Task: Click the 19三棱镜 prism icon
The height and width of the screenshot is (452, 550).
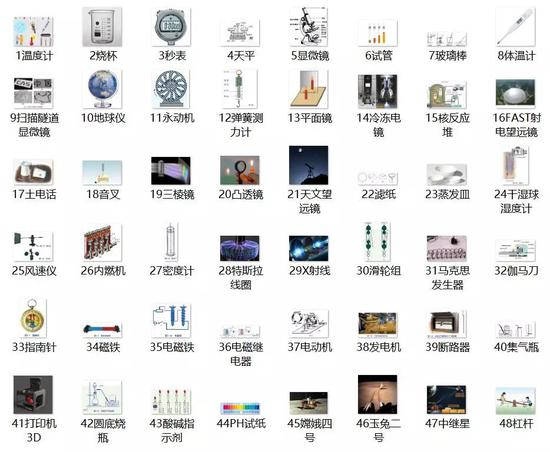Action: click(x=171, y=171)
